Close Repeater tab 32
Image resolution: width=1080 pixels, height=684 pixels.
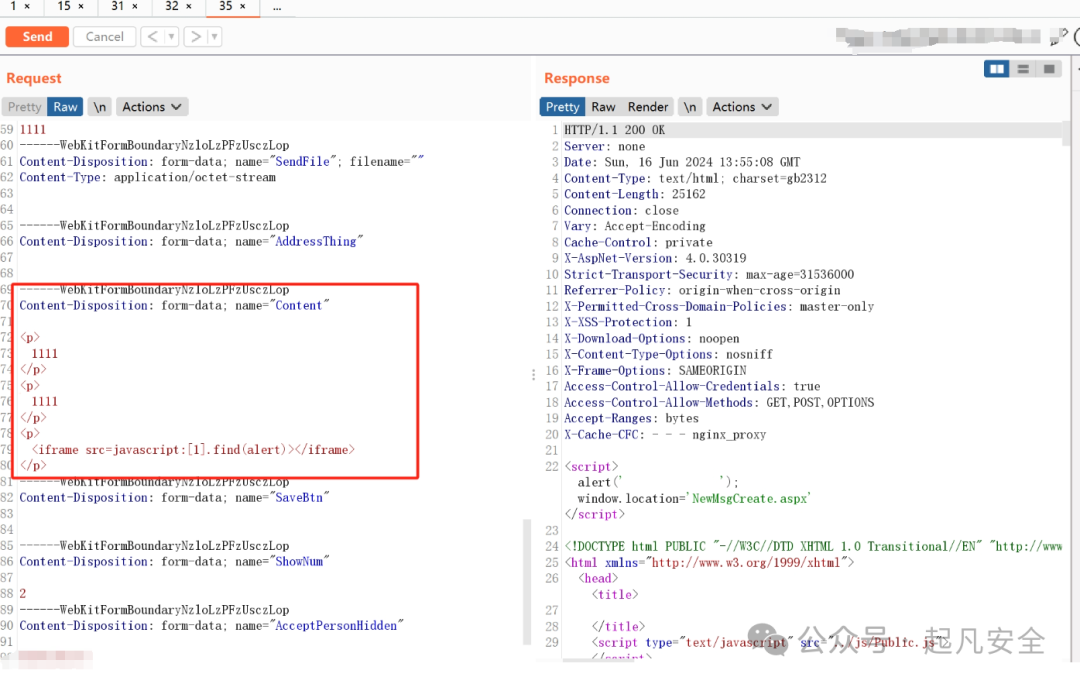coord(189,6)
